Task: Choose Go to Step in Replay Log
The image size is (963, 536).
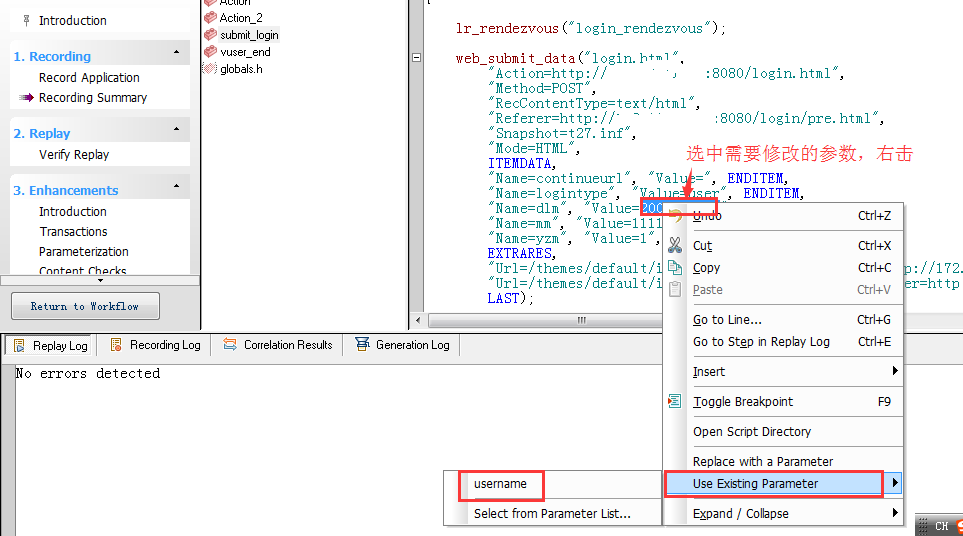Action: click(783, 341)
